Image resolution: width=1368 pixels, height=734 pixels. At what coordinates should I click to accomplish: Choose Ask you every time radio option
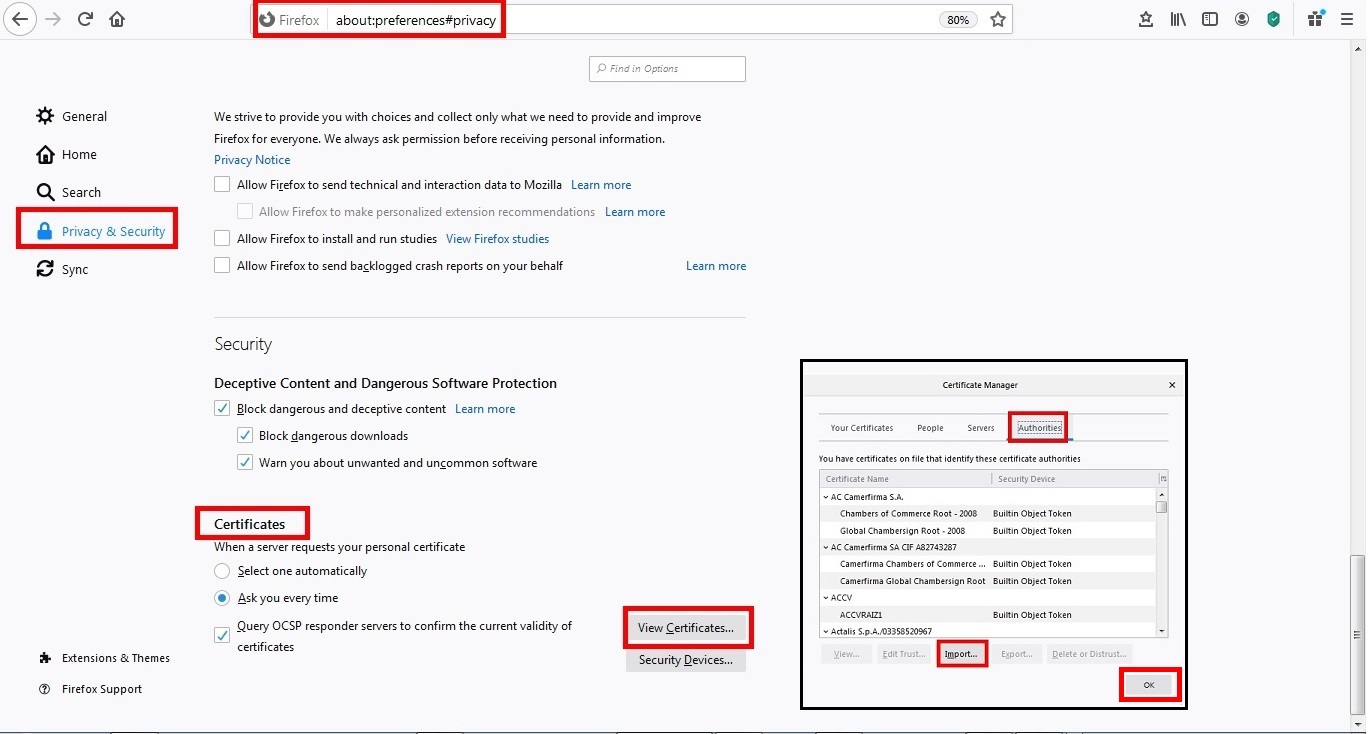click(x=222, y=598)
